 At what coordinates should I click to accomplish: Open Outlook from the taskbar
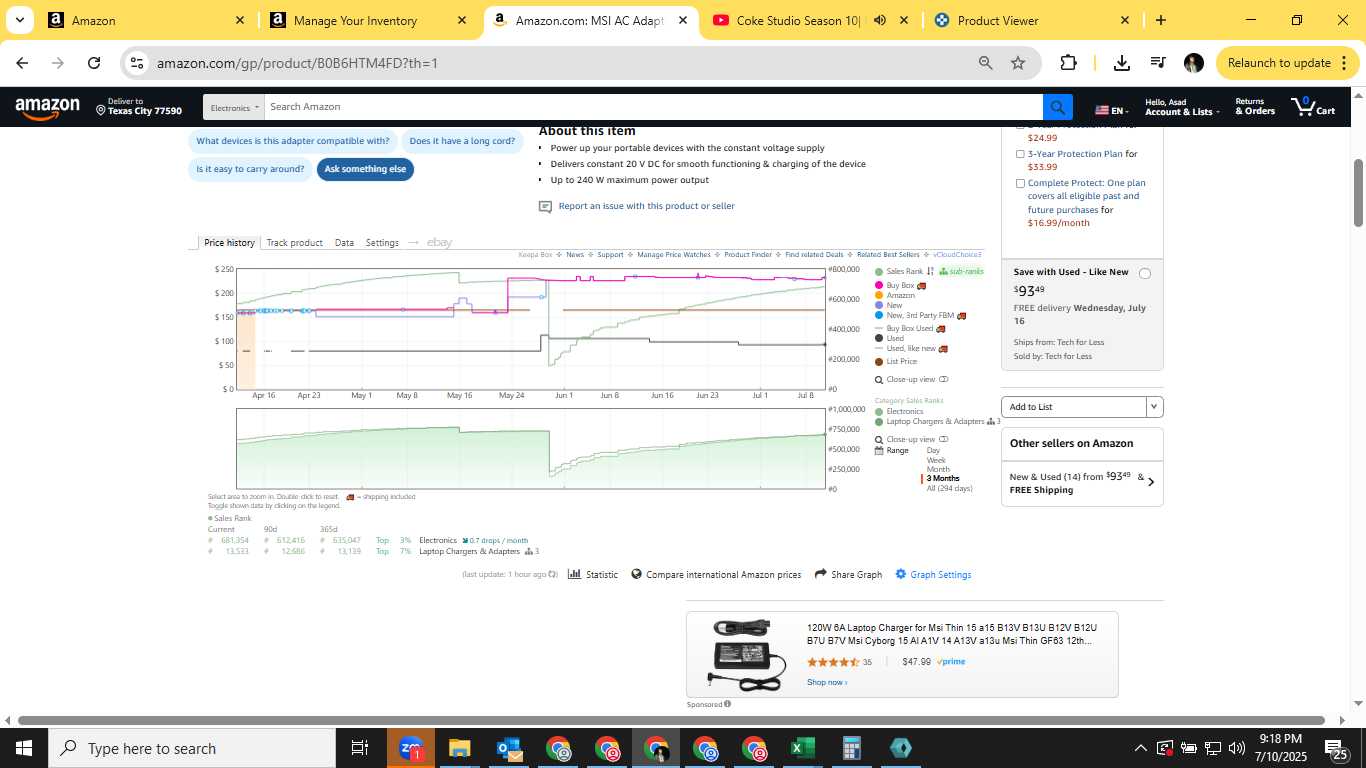point(509,748)
